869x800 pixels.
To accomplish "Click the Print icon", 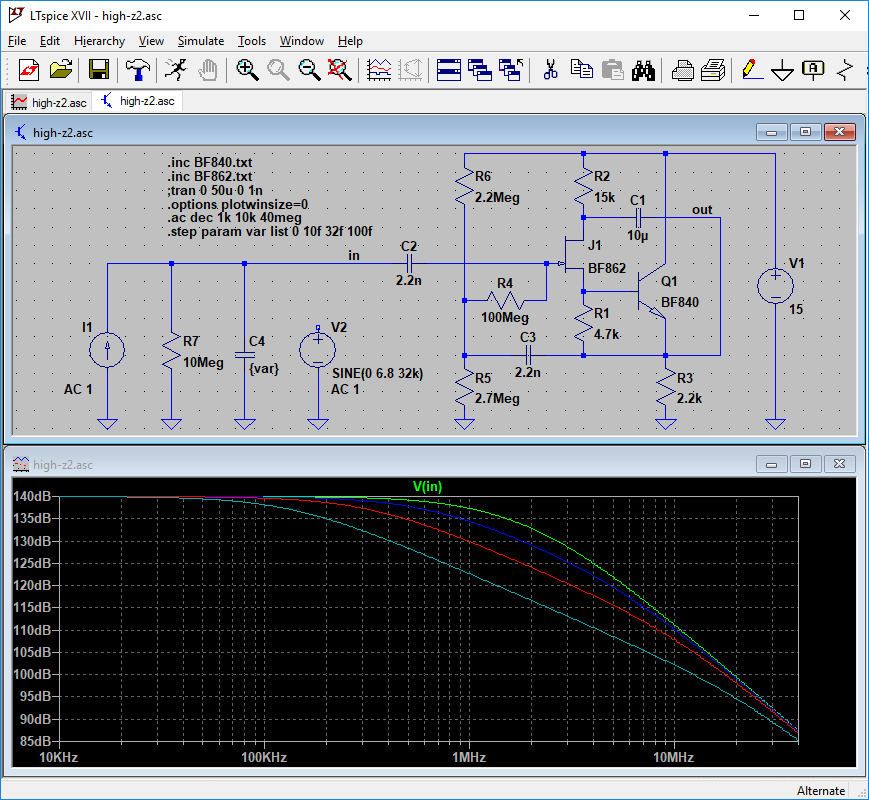I will click(682, 70).
